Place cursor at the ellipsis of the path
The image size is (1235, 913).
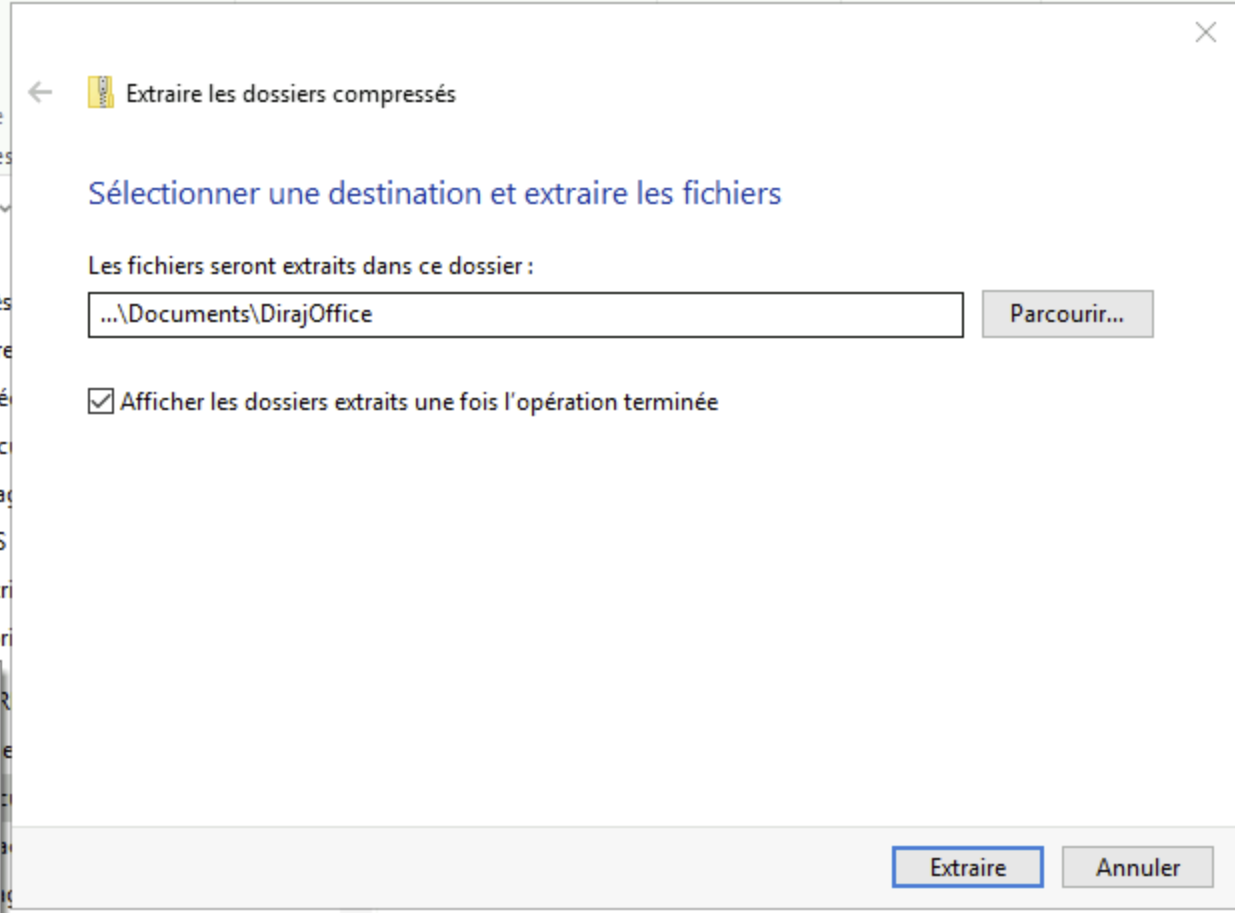[x=108, y=314]
